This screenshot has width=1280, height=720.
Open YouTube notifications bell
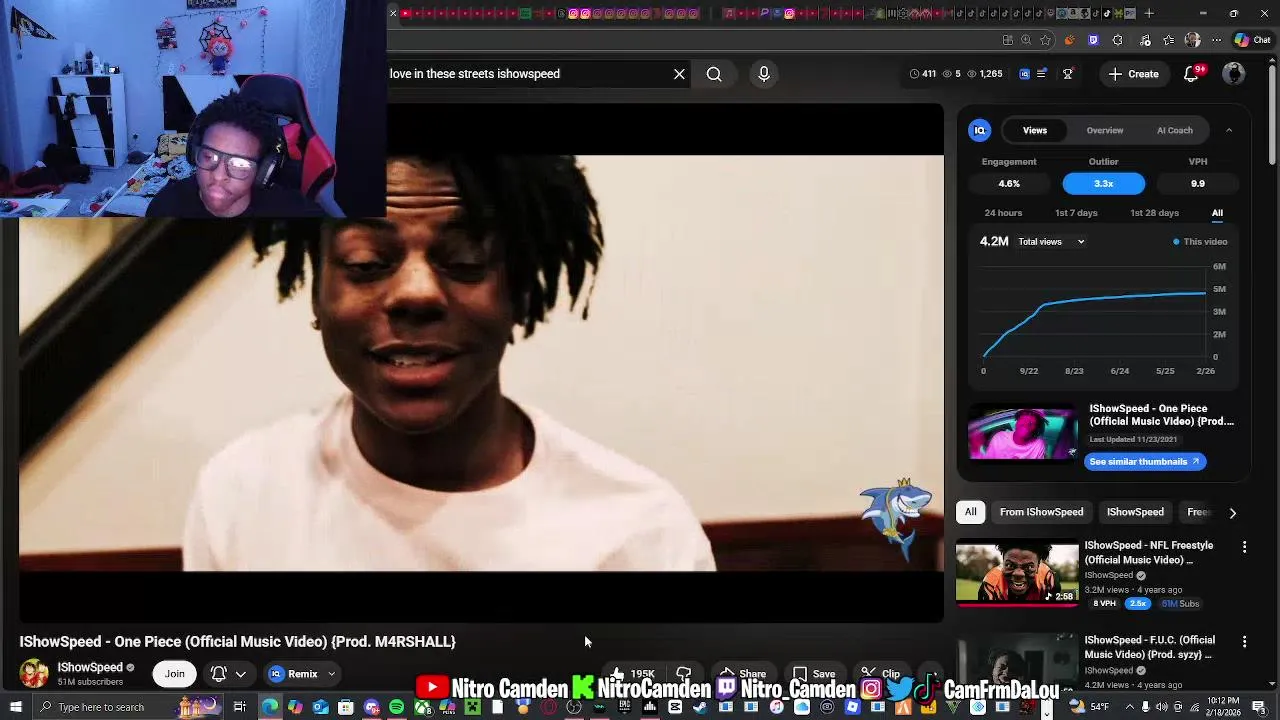(x=1191, y=74)
